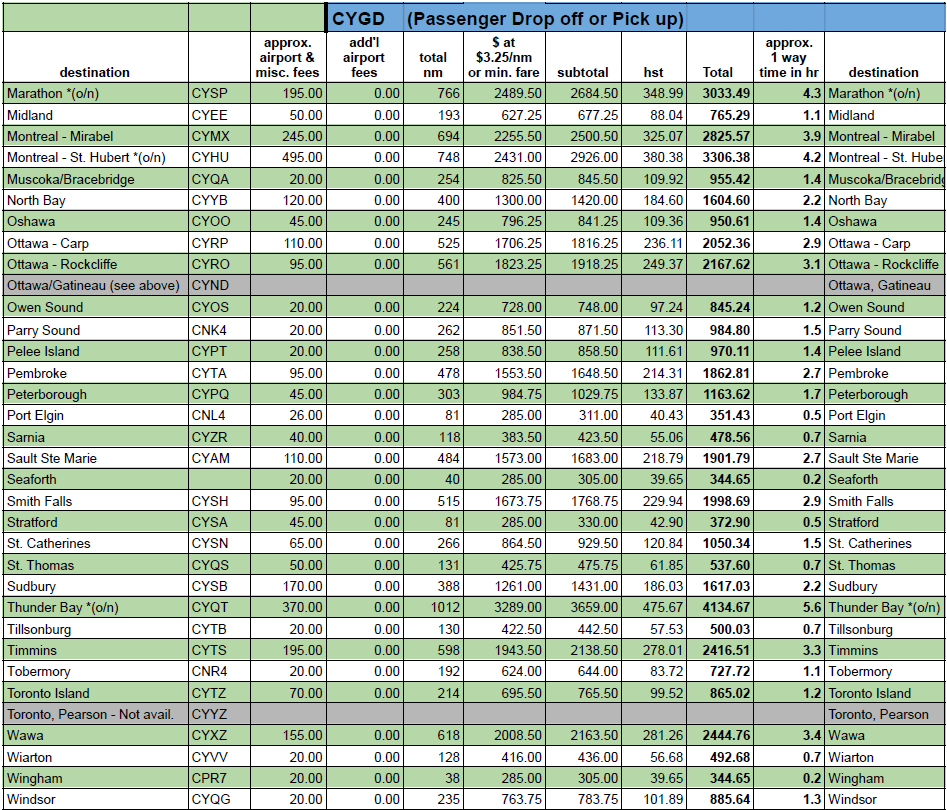
Task: Select Thunder Bay total of 4134.67
Action: click(x=718, y=608)
